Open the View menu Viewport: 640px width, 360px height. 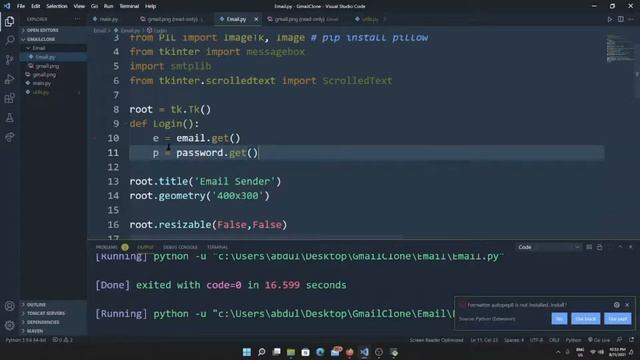[79, 6]
